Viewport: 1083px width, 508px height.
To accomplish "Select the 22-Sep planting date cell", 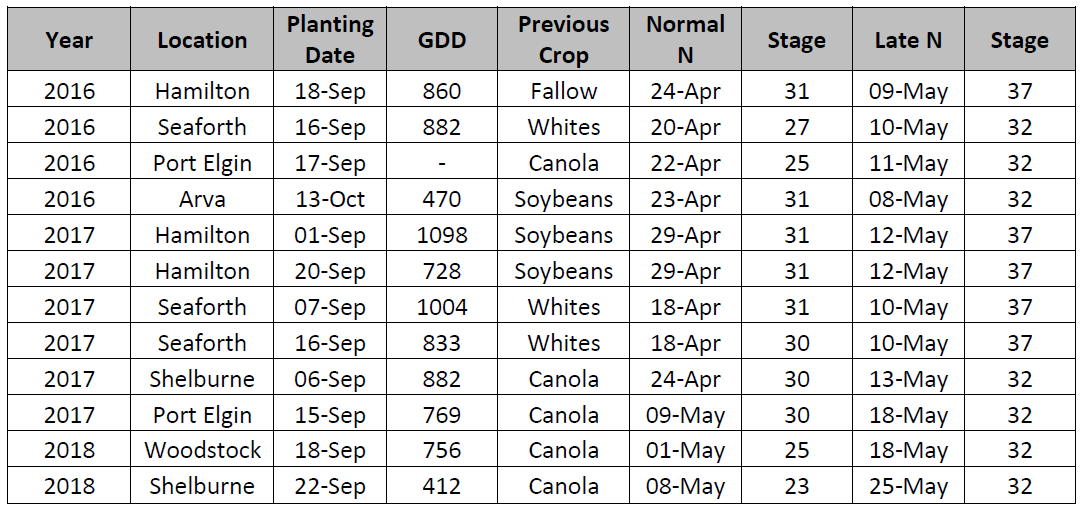I will (330, 486).
